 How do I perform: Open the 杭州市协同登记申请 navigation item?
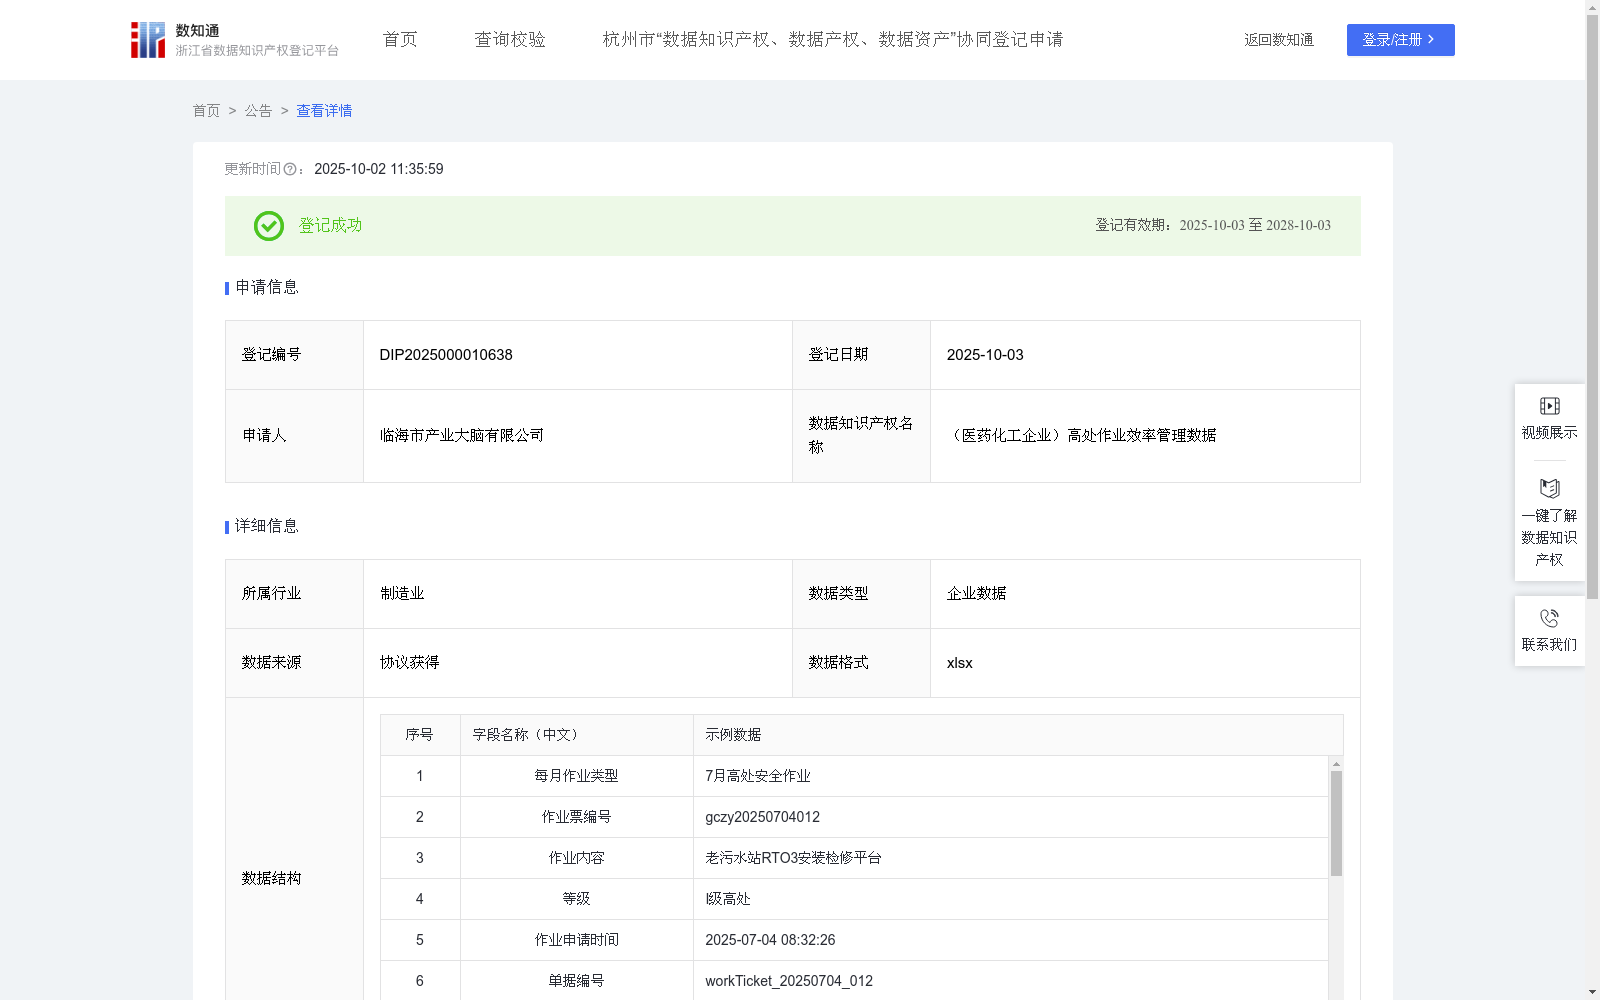point(833,40)
